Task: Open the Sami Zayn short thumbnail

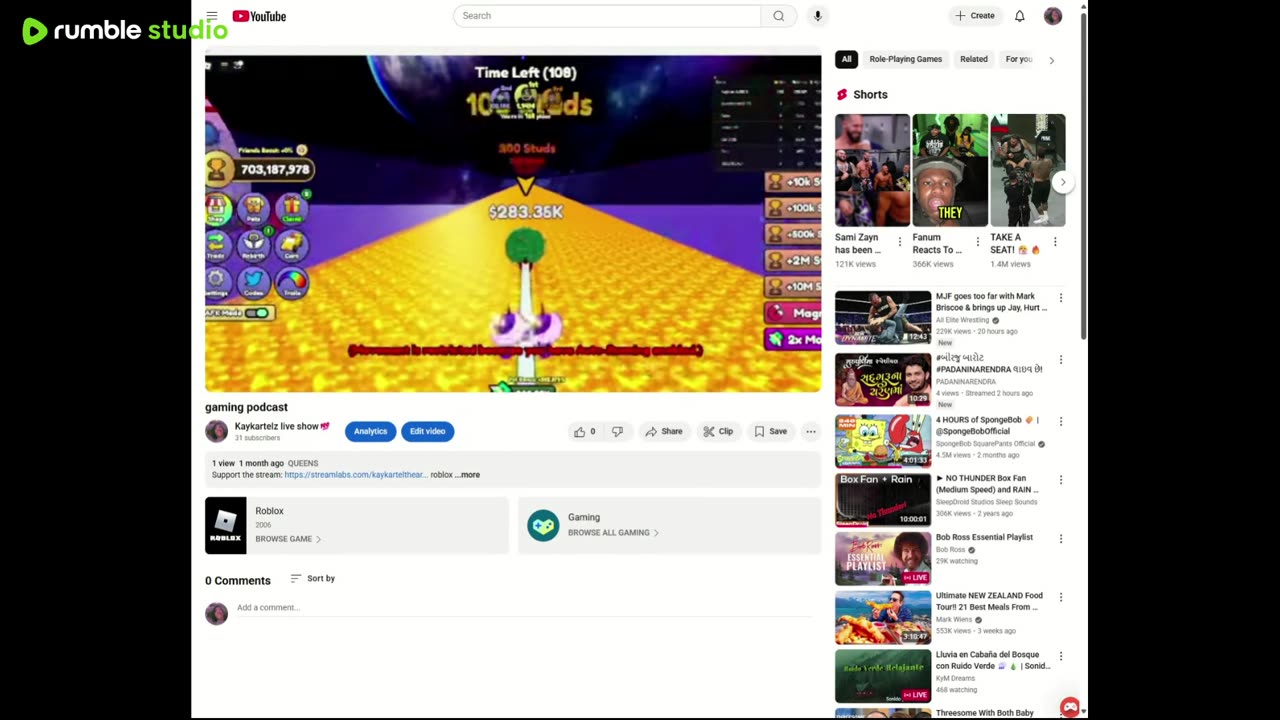Action: pos(872,170)
